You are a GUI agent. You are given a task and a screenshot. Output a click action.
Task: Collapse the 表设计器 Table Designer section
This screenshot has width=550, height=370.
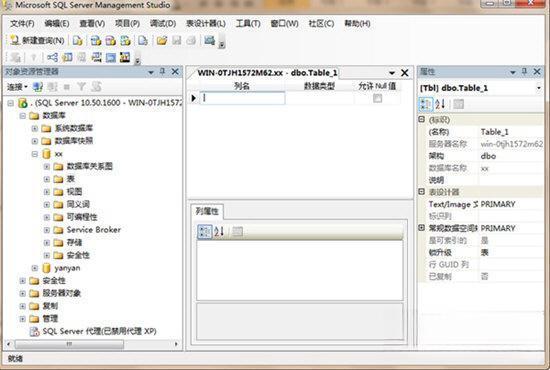(422, 191)
